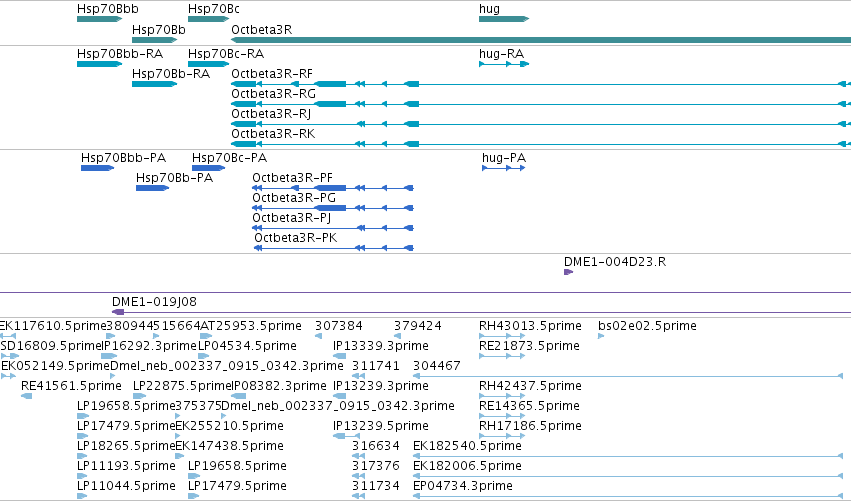Click the Octbeta3R-RK transcript label
This screenshot has height=501, width=851.
tap(273, 134)
